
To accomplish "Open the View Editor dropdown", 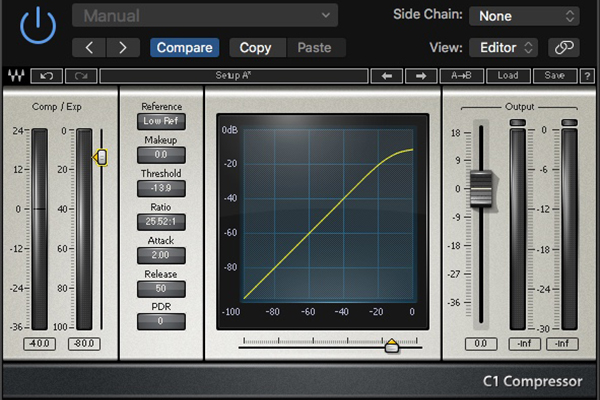I will [x=504, y=48].
